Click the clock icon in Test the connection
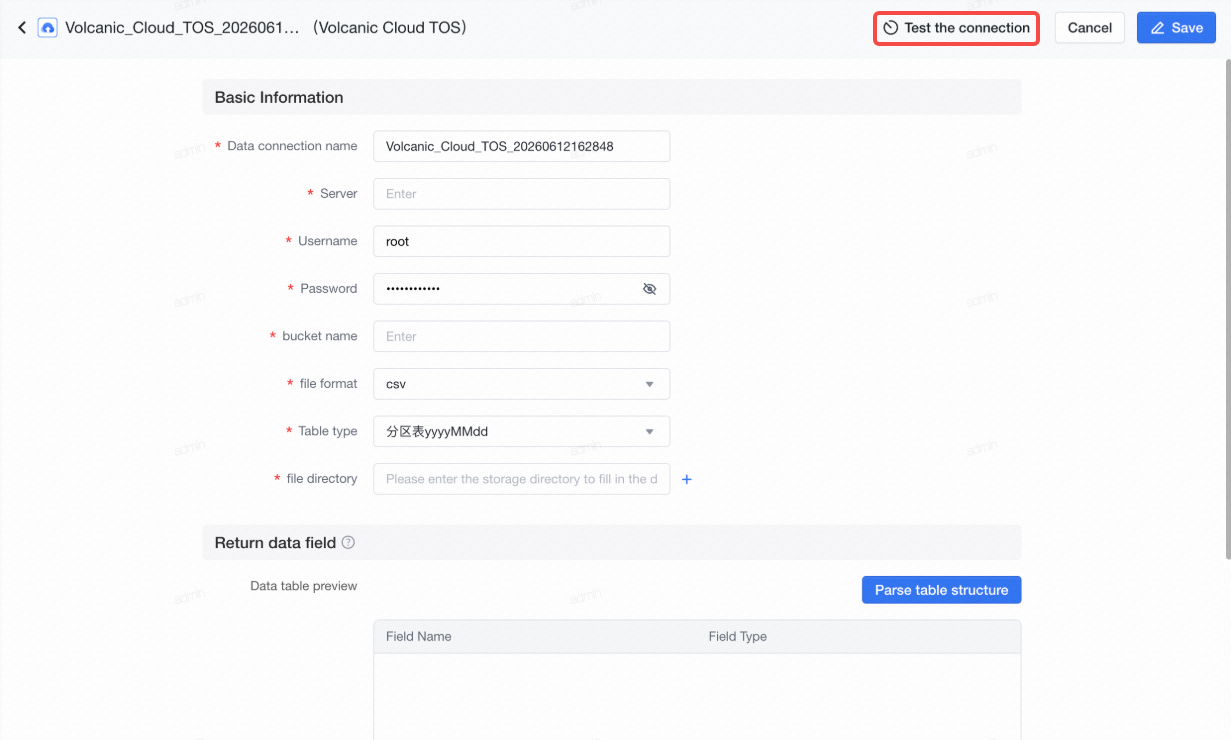 [890, 28]
